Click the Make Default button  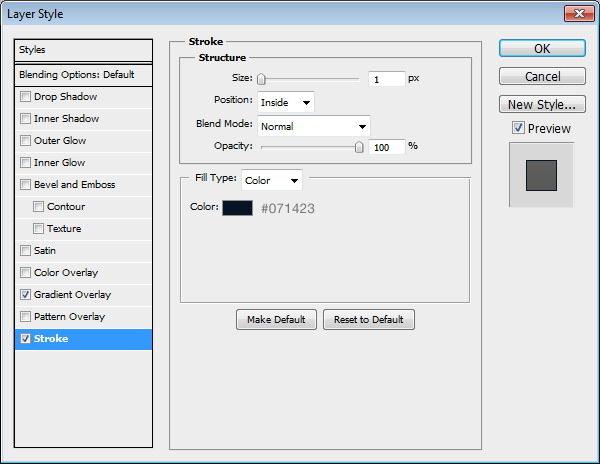(x=276, y=319)
